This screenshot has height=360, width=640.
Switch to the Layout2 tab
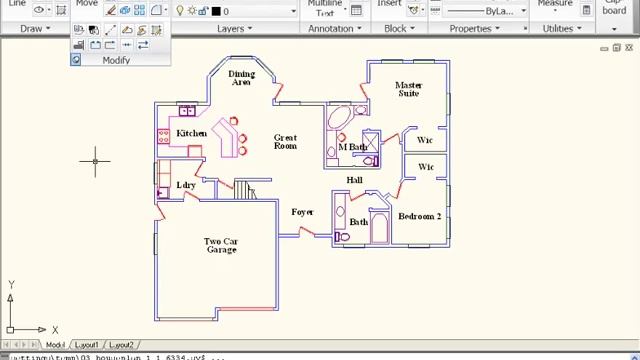[121, 345]
